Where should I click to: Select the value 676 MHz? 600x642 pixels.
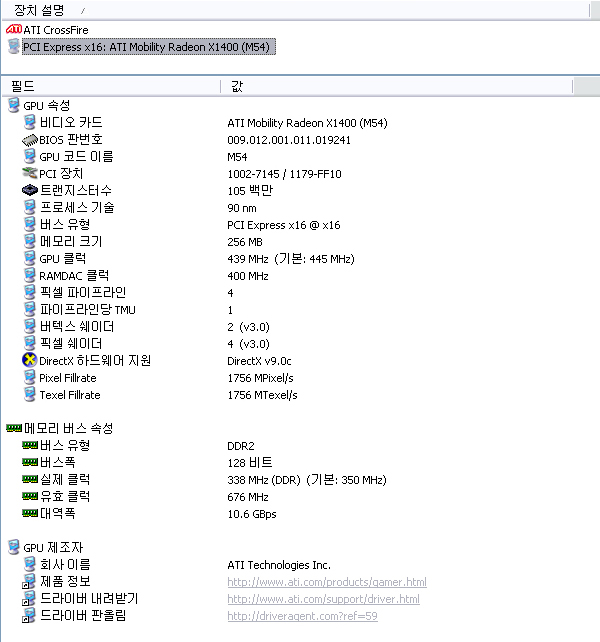point(248,497)
